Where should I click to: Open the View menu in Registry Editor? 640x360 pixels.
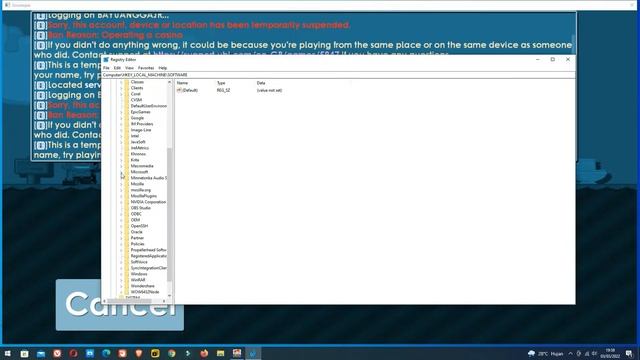tap(129, 68)
